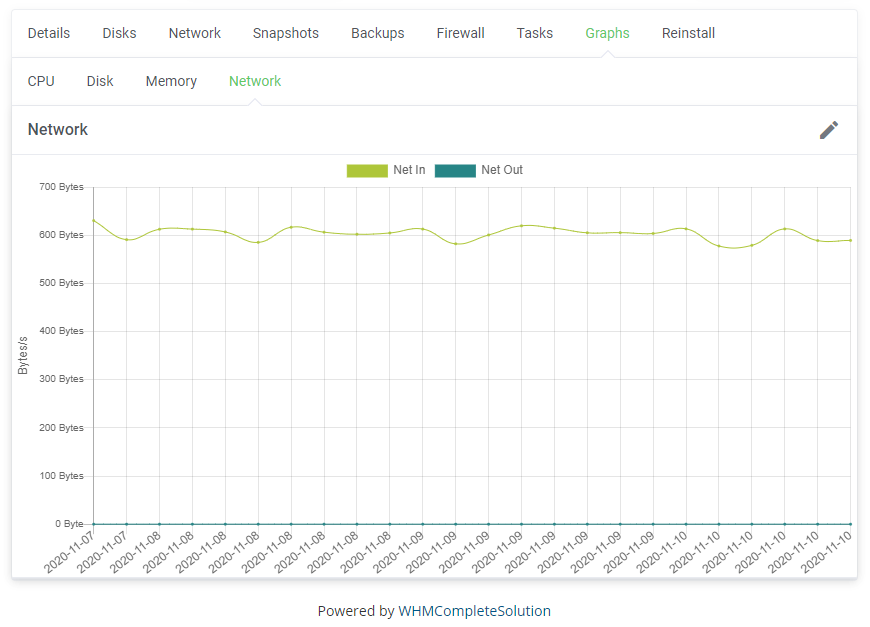Click the last Net In data point
The height and width of the screenshot is (627, 870).
851,240
